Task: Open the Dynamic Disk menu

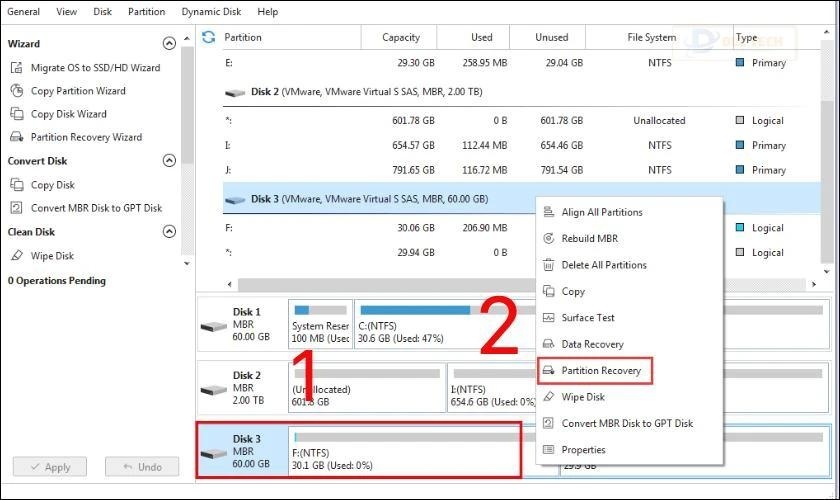Action: tap(211, 11)
